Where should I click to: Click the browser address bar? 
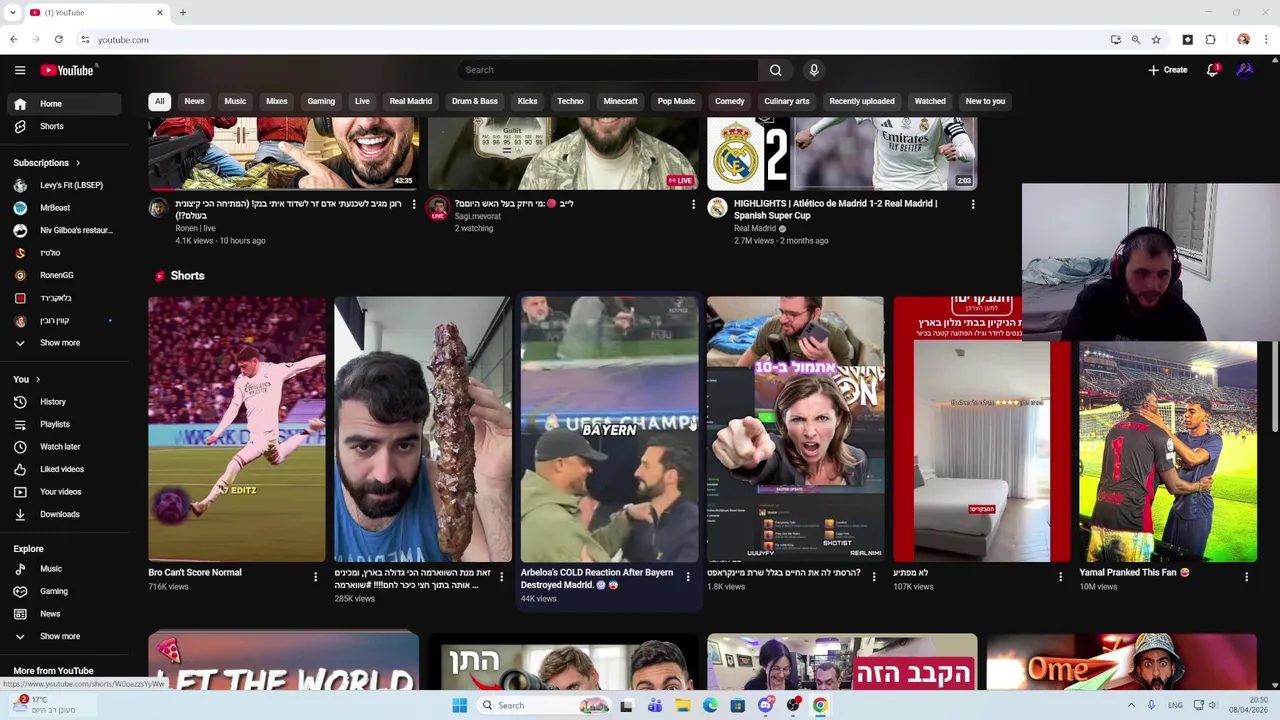[590, 40]
